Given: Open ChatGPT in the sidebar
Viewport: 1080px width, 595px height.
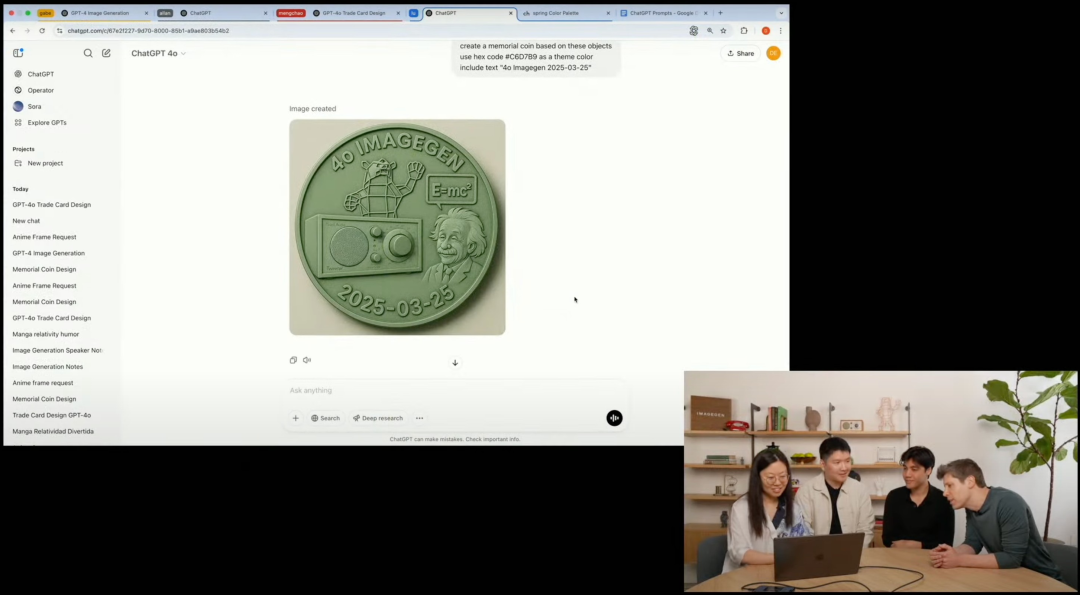Looking at the screenshot, I should pyautogui.click(x=41, y=74).
